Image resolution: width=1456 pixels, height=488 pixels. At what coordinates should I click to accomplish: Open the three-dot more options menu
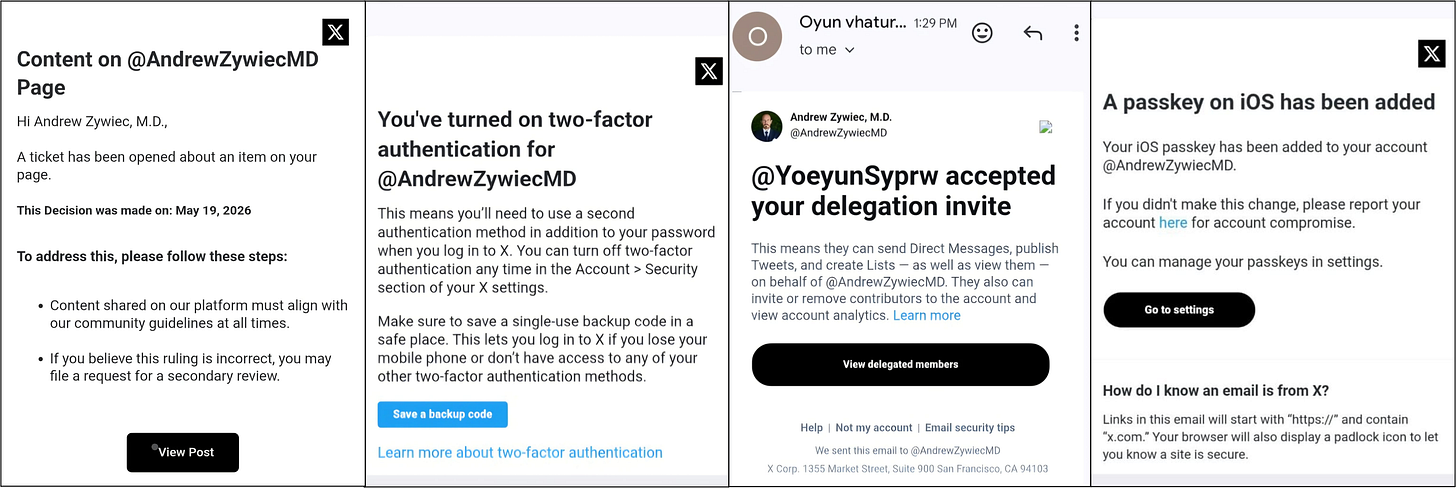[1076, 33]
